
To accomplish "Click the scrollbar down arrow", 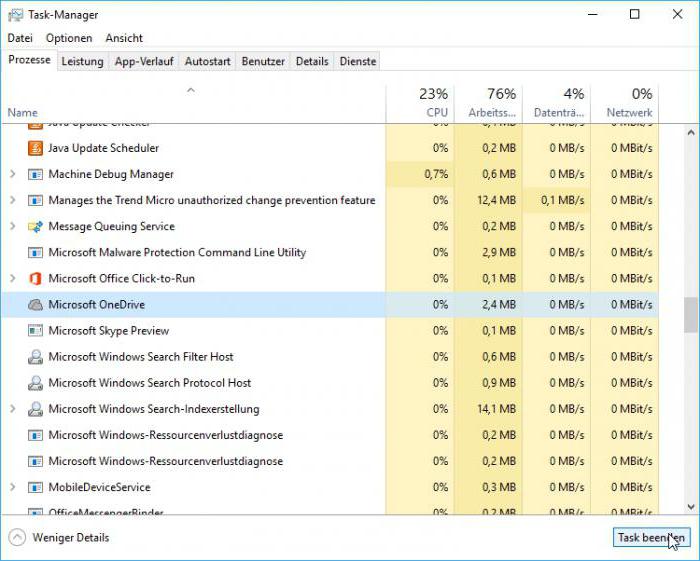I will pos(691,507).
